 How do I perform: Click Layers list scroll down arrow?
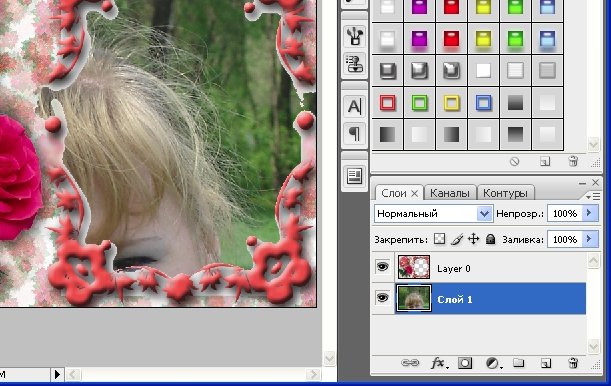point(593,345)
